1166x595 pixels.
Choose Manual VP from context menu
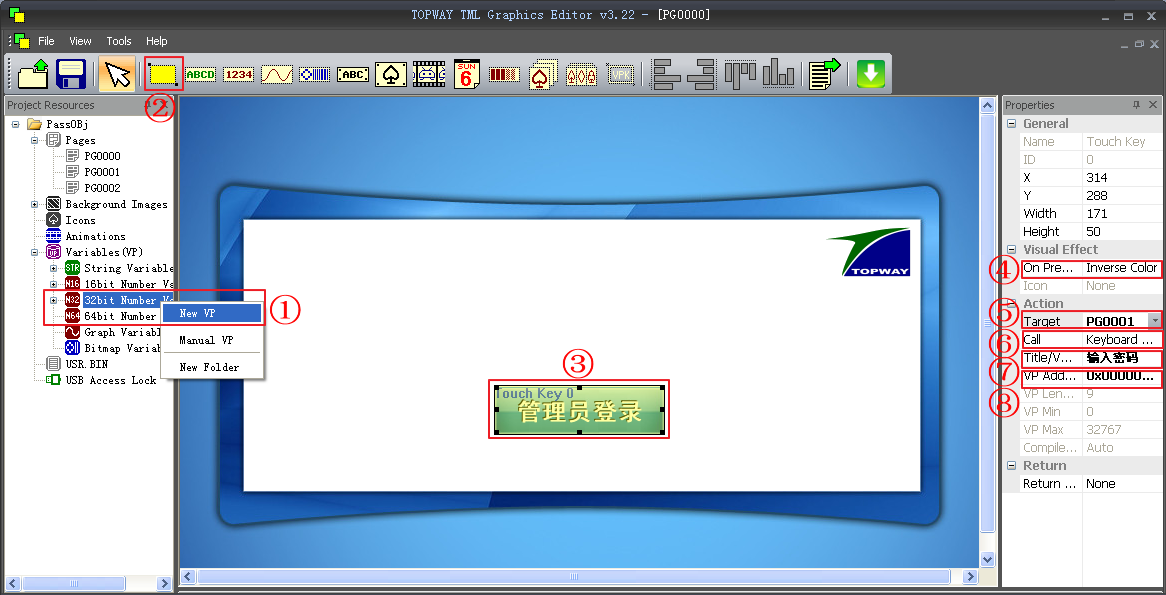pos(212,340)
